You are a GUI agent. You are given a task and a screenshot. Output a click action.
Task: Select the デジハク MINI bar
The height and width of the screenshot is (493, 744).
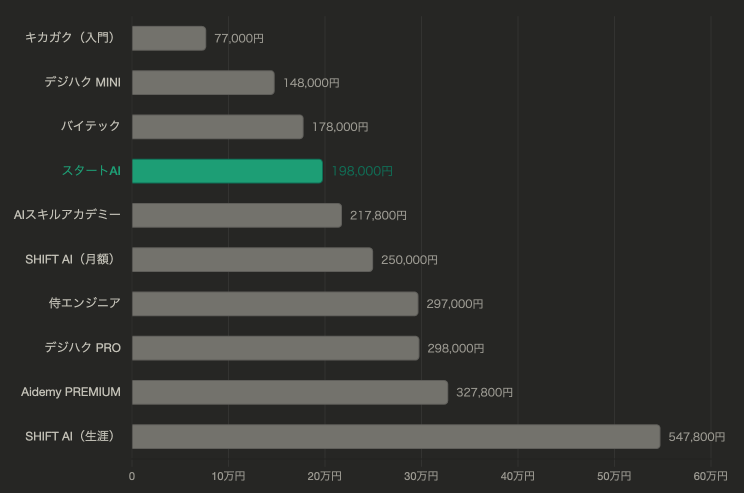(x=203, y=83)
